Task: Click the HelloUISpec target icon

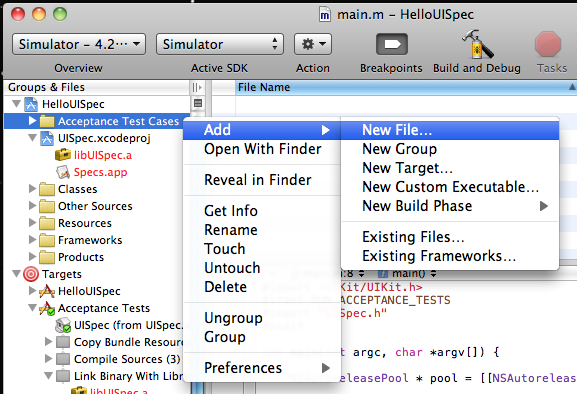Action: (x=47, y=291)
